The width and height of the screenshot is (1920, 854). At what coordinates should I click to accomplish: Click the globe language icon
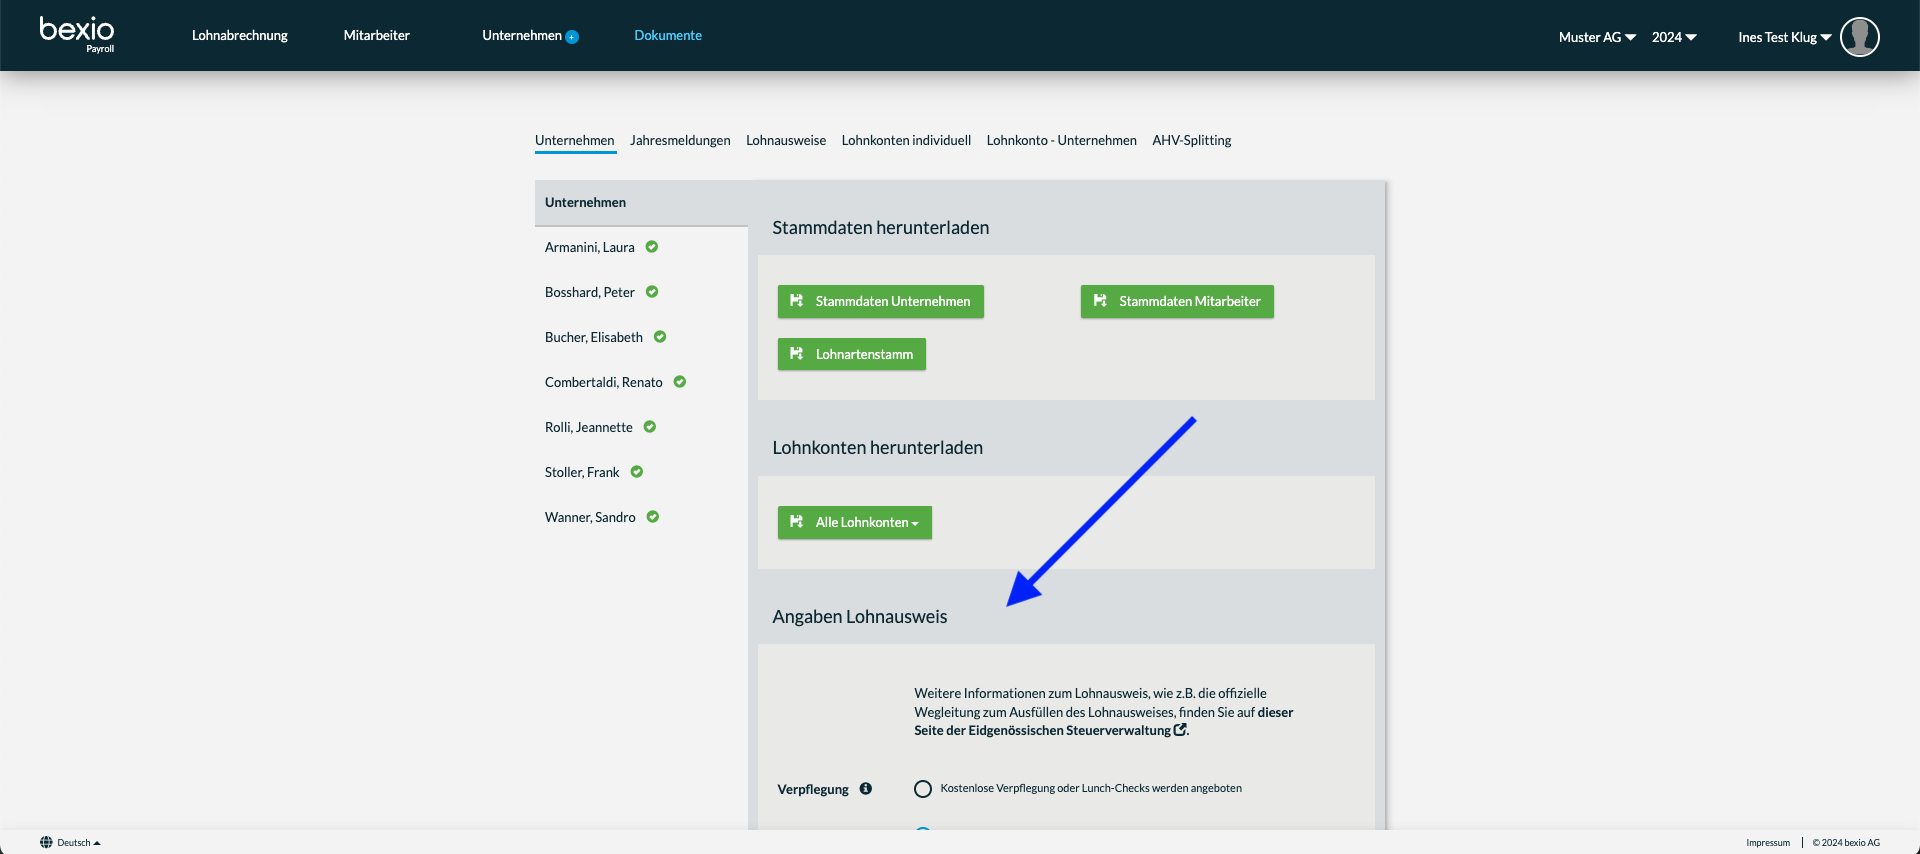coord(46,842)
